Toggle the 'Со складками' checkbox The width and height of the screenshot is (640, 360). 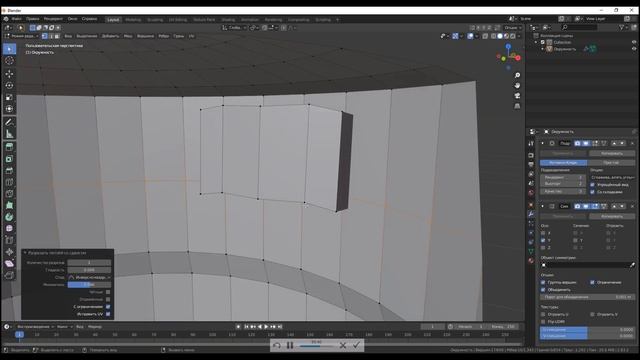click(592, 192)
